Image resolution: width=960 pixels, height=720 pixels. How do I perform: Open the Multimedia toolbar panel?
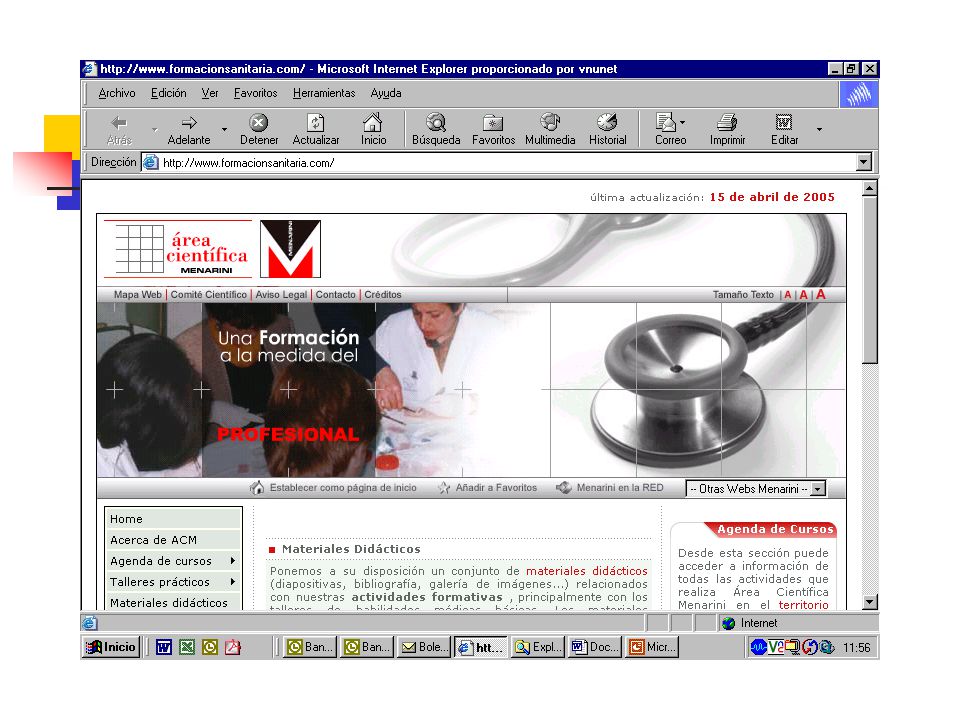(x=550, y=130)
